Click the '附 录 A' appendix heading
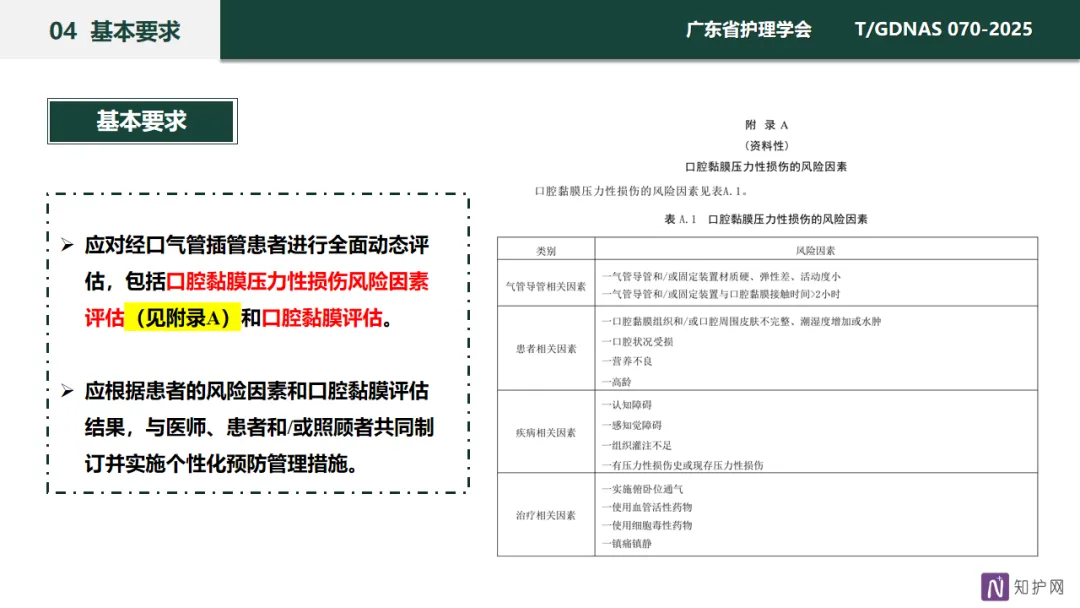 [767, 125]
